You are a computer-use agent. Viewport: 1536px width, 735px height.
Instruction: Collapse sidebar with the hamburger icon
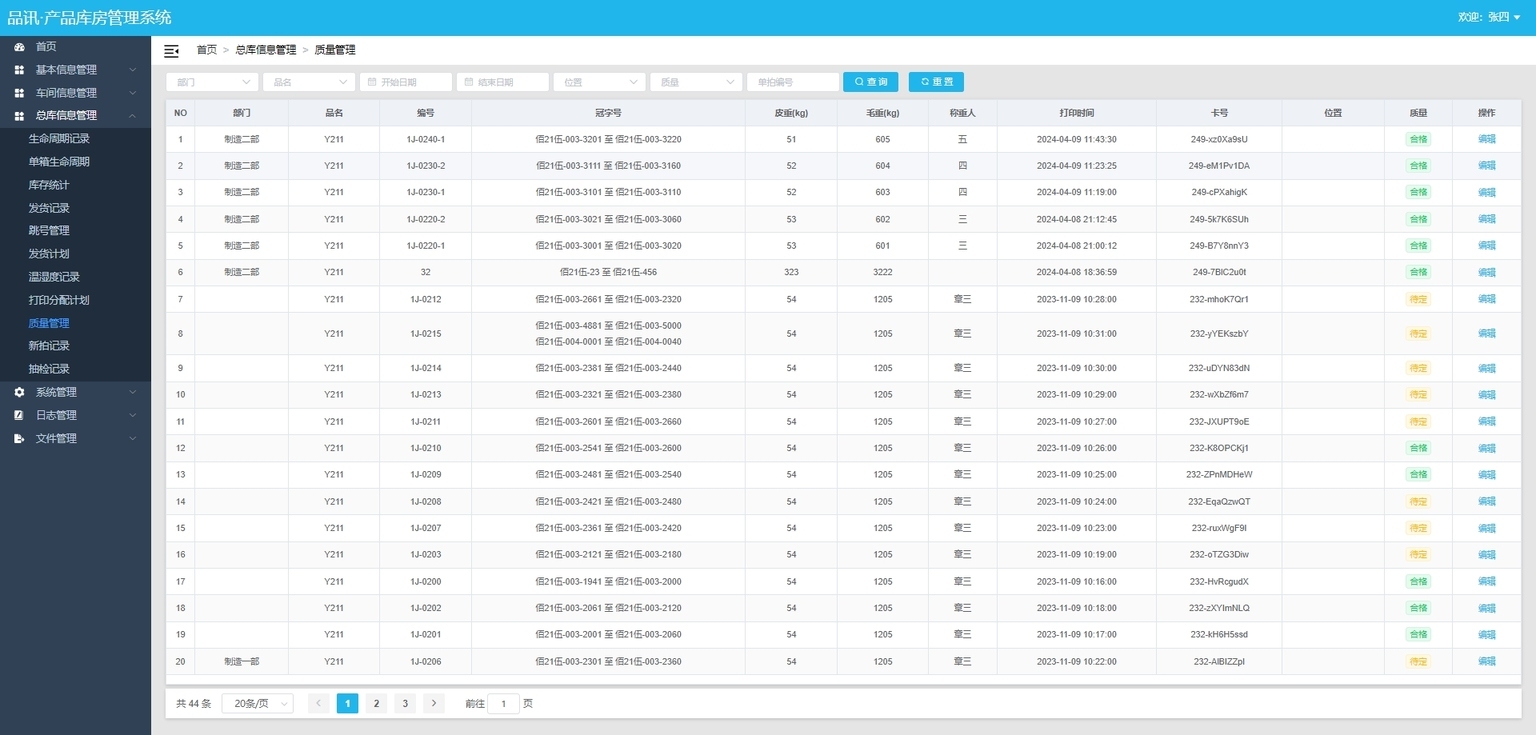pos(171,51)
